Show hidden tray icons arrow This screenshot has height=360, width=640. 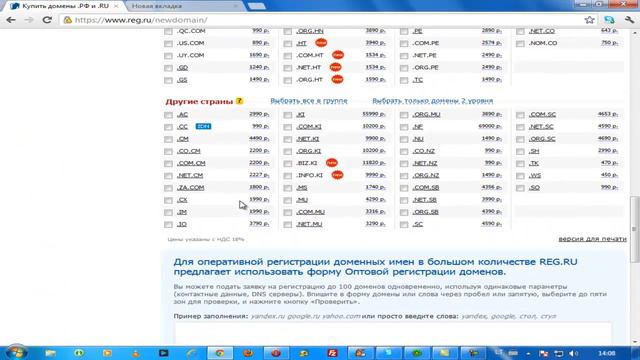(528, 353)
